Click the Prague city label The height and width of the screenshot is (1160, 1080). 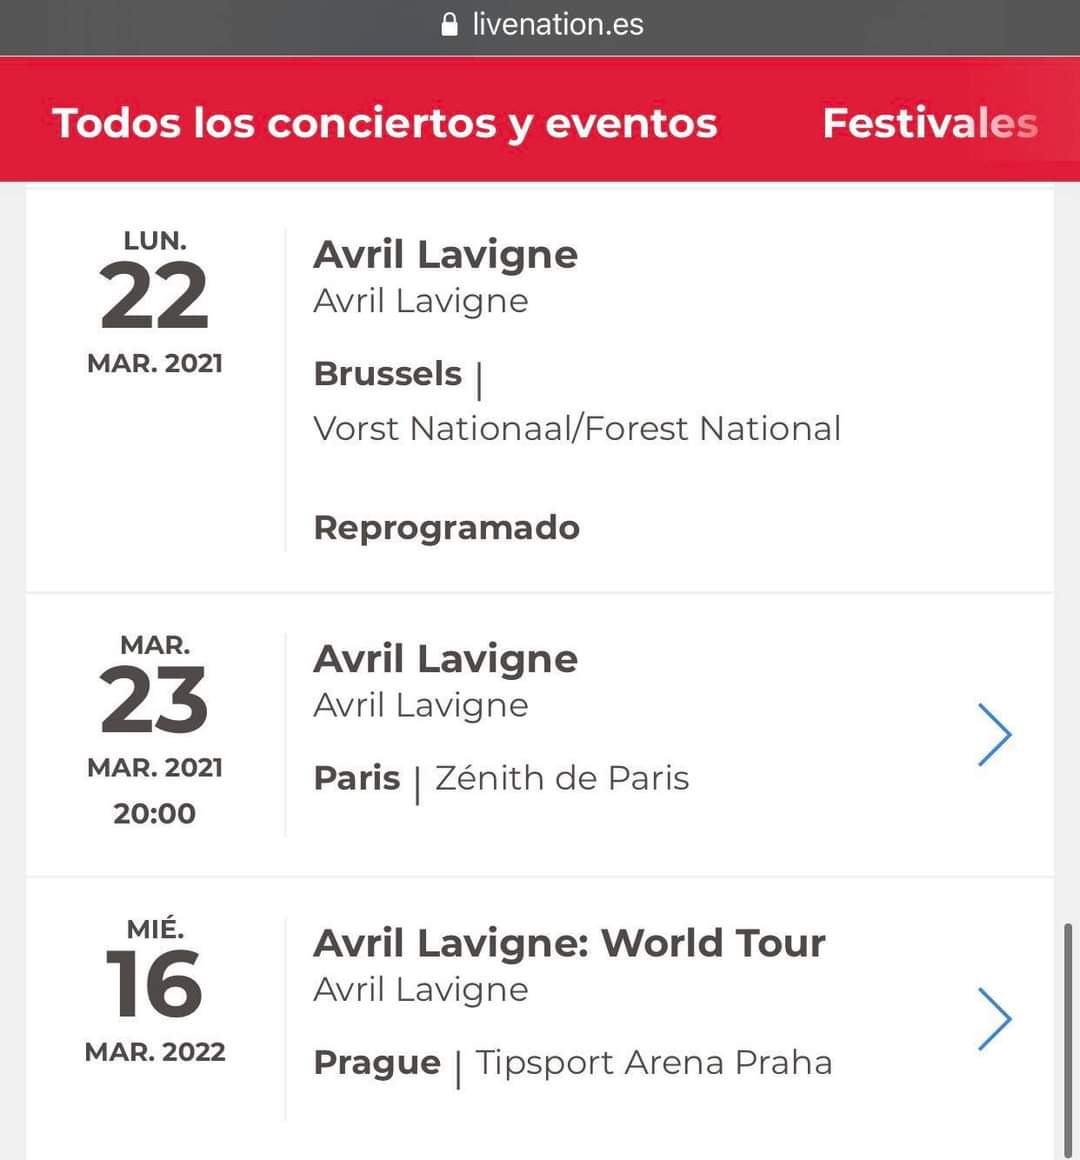(x=377, y=1064)
